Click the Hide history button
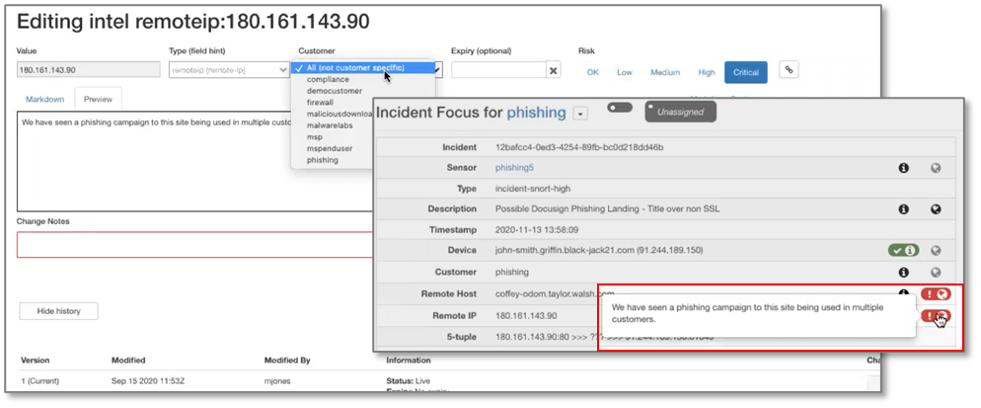This screenshot has width=981, height=408. pos(58,311)
